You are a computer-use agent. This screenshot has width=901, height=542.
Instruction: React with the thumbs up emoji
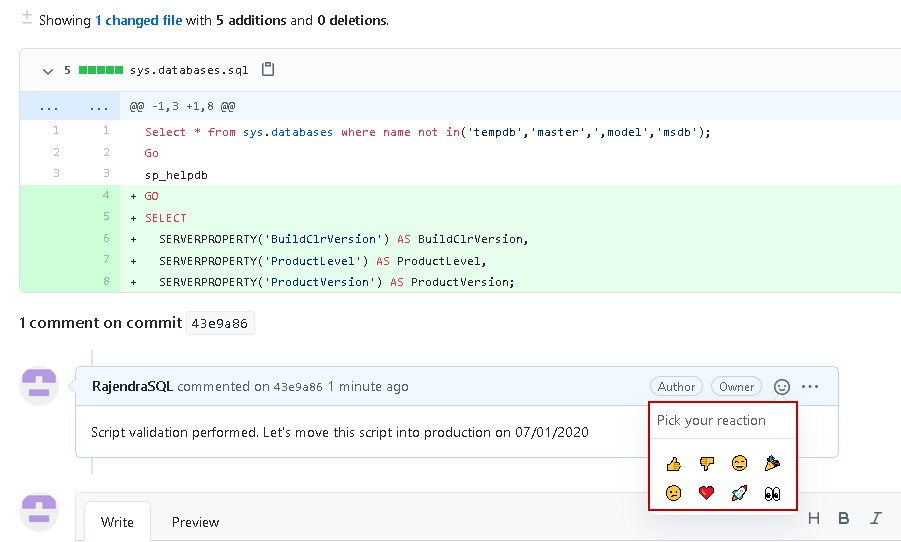[x=674, y=463]
